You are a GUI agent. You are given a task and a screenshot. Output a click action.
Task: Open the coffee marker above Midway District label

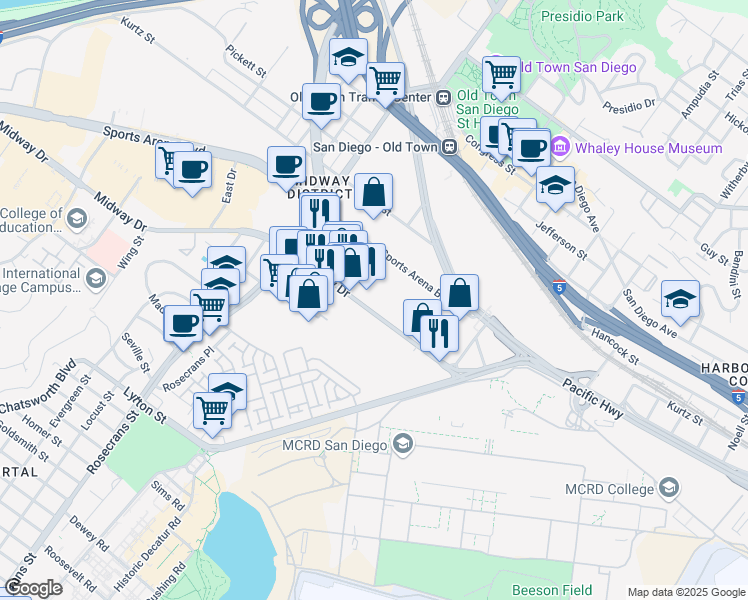click(286, 166)
